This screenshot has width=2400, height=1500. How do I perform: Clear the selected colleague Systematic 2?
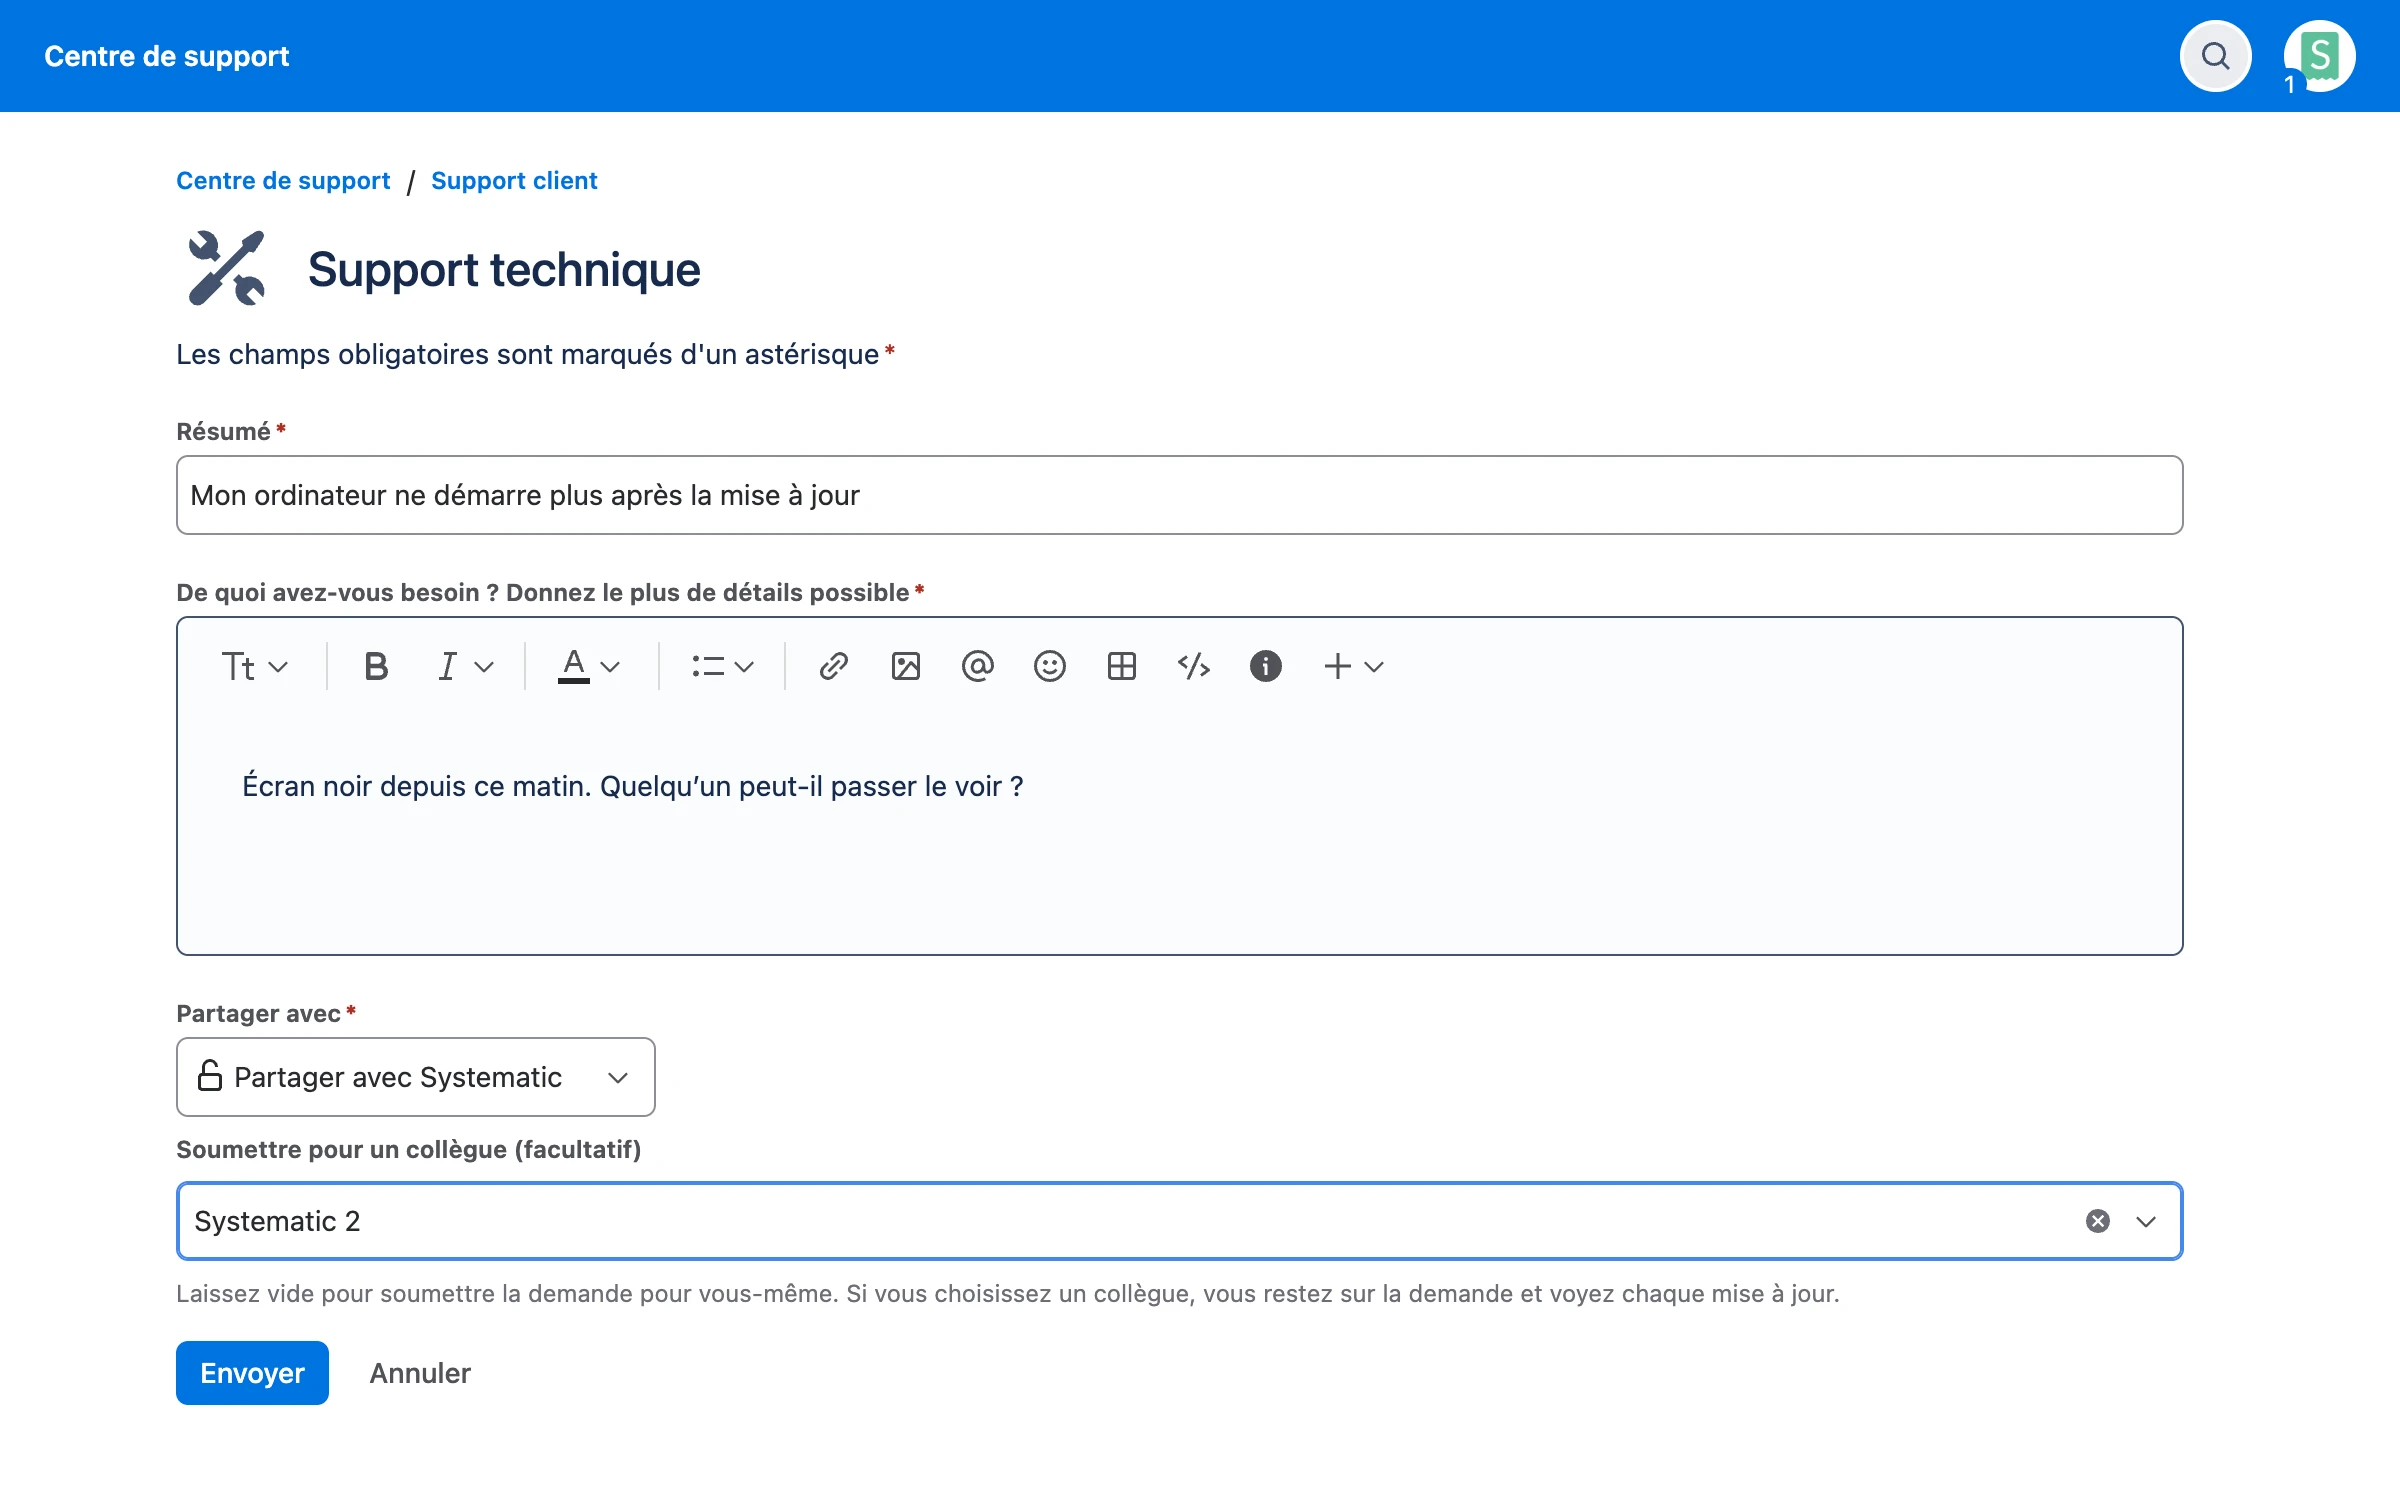pos(2098,1221)
